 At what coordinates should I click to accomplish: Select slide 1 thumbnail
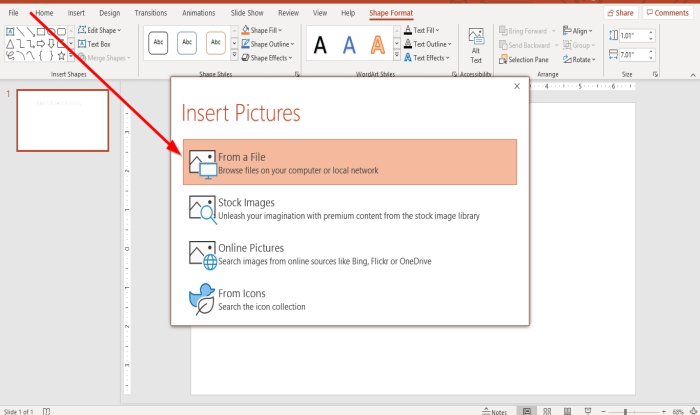(x=62, y=120)
